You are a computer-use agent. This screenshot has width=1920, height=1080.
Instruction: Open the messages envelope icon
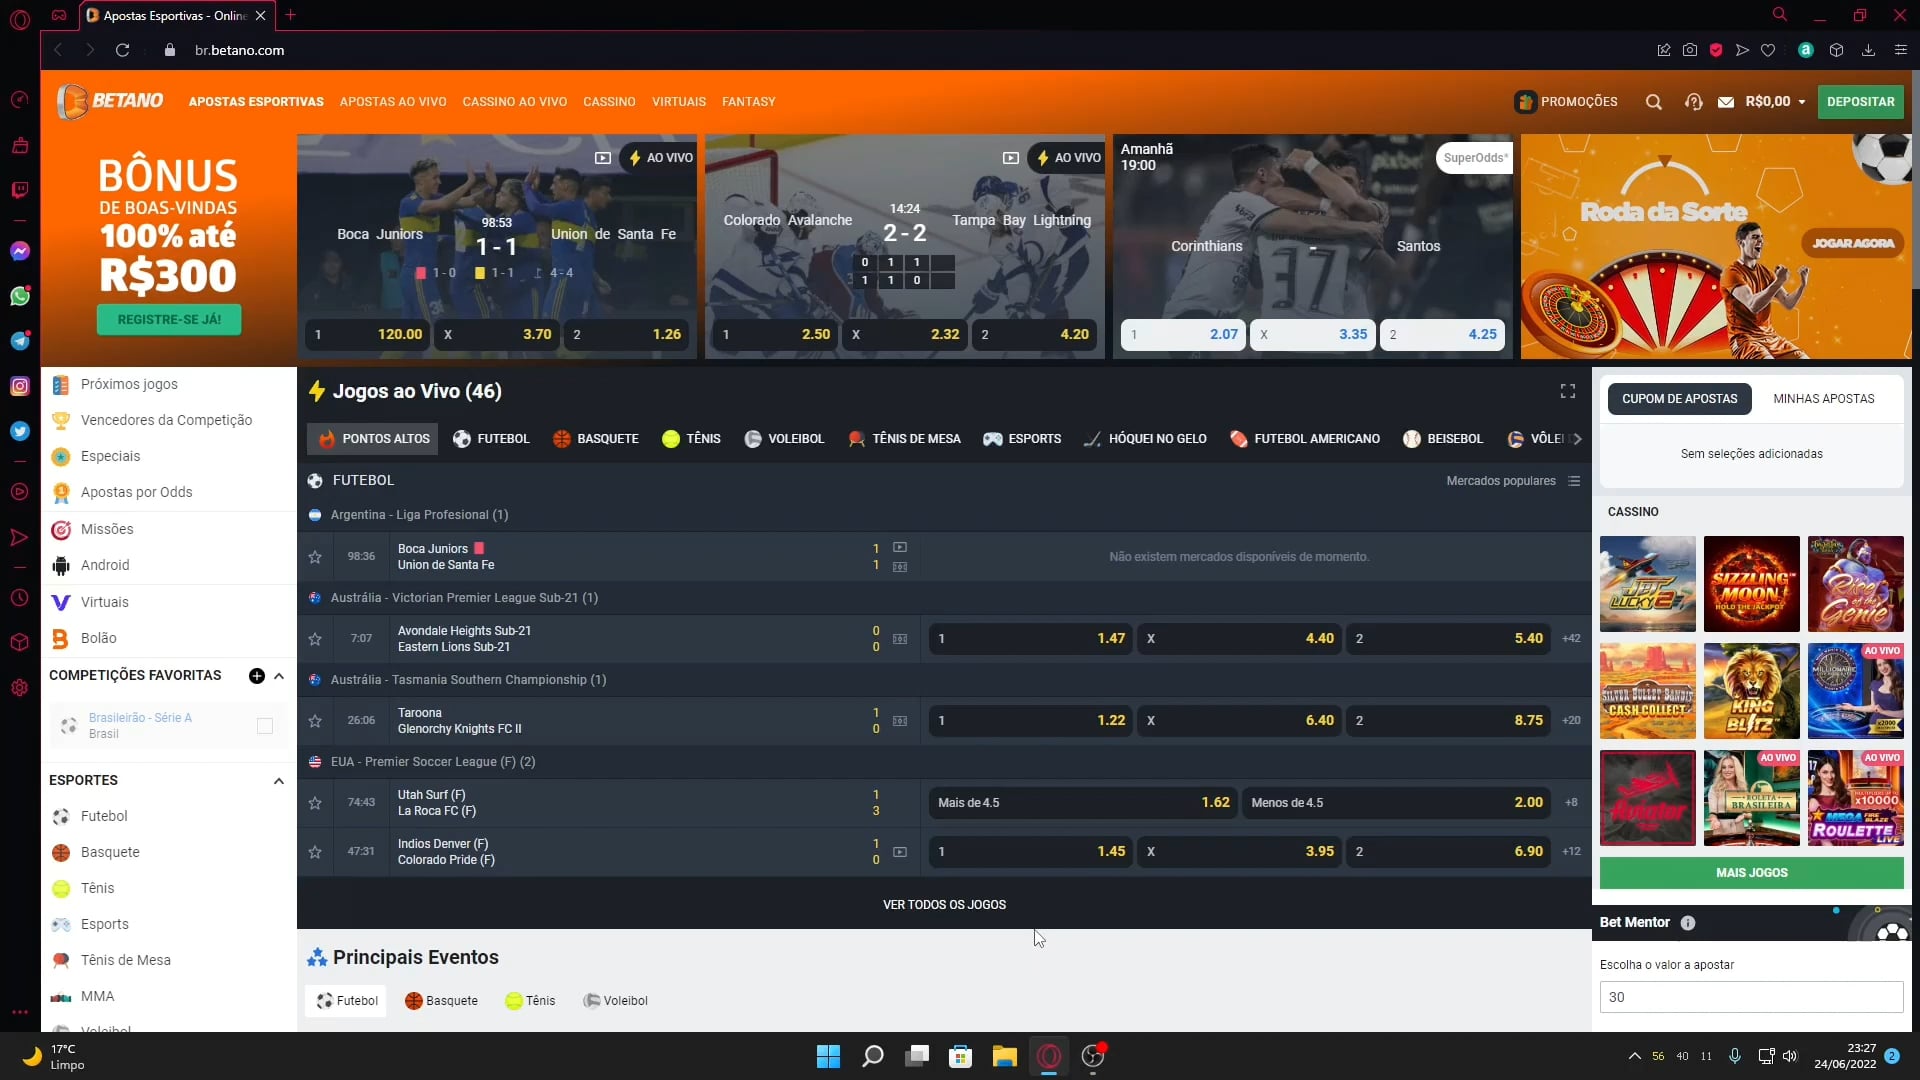pos(1726,102)
